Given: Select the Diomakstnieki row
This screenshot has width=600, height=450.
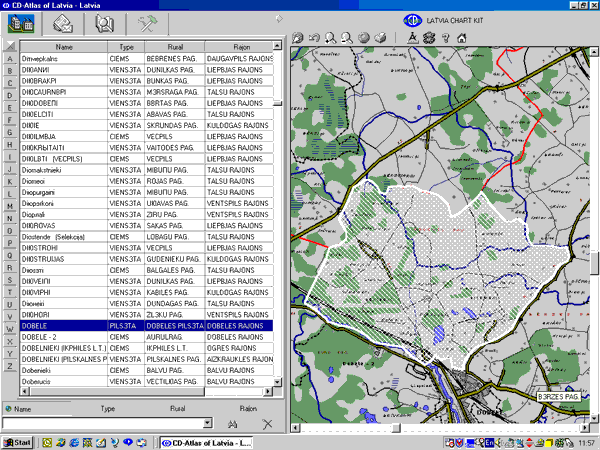Looking at the screenshot, I should pyautogui.click(x=147, y=170).
